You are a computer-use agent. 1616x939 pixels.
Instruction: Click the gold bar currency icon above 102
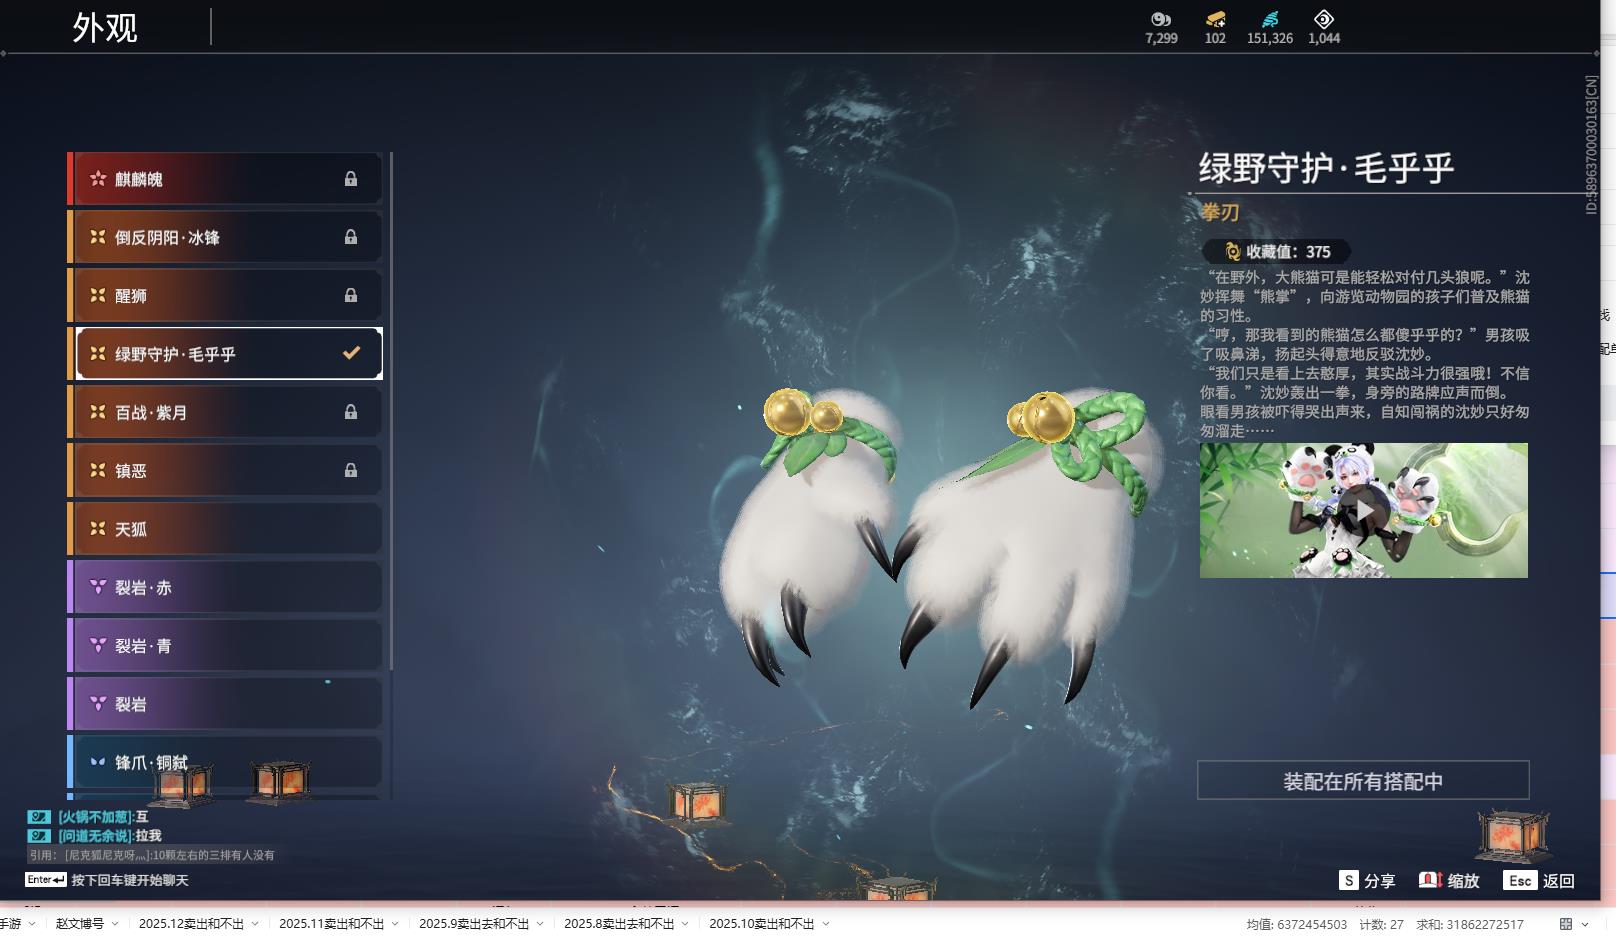(1215, 19)
